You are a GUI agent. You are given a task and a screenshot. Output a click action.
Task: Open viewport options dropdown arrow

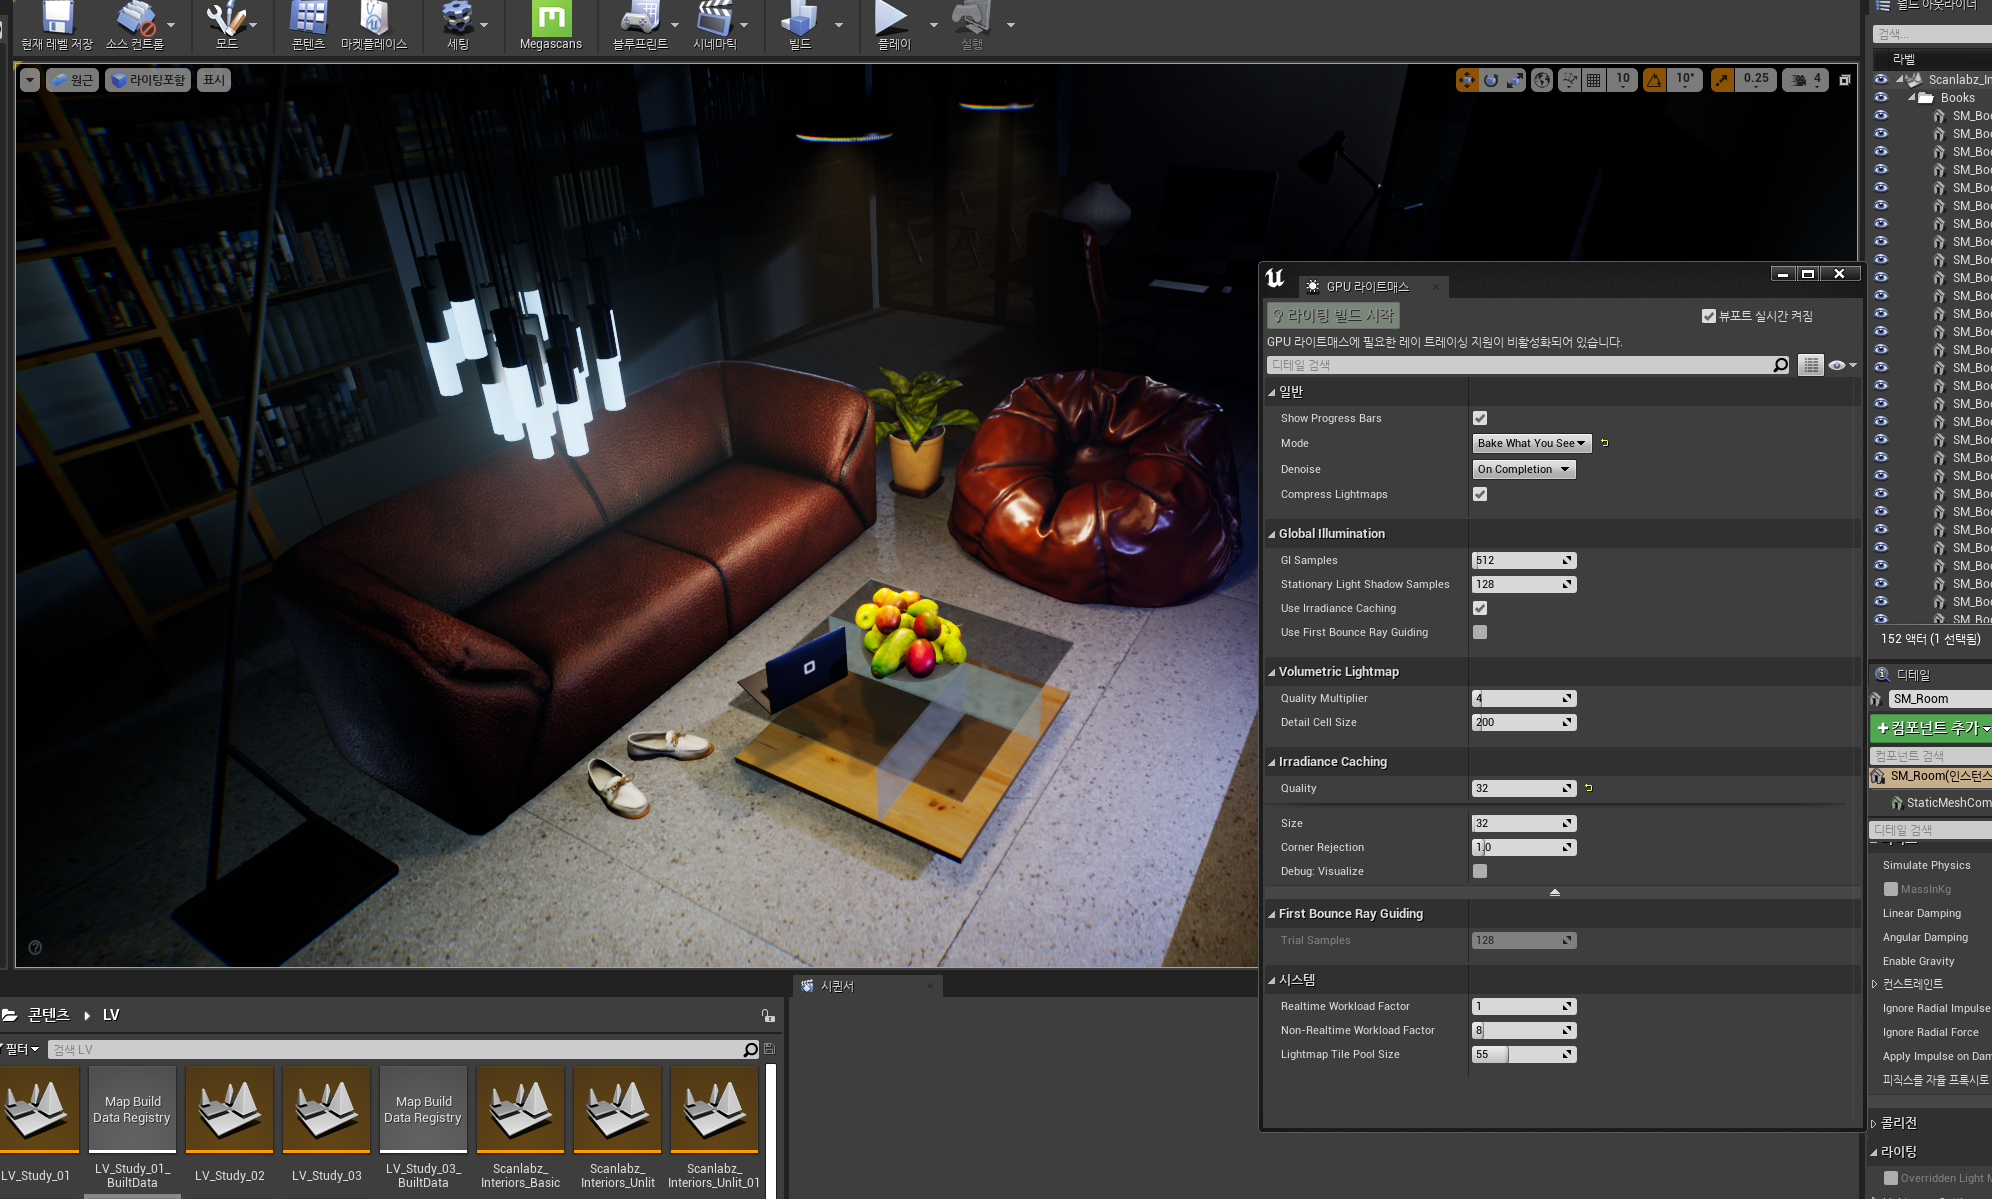click(29, 80)
